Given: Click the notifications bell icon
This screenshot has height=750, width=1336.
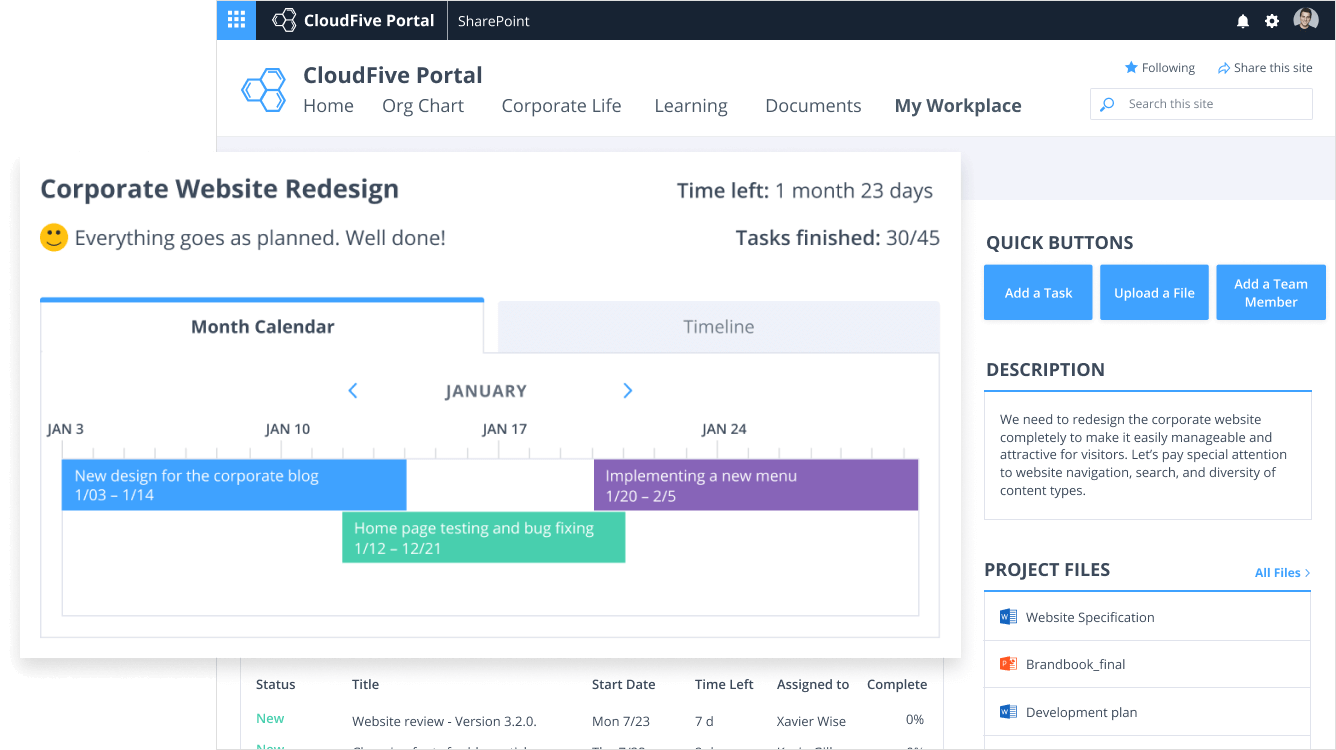Looking at the screenshot, I should coord(1243,21).
